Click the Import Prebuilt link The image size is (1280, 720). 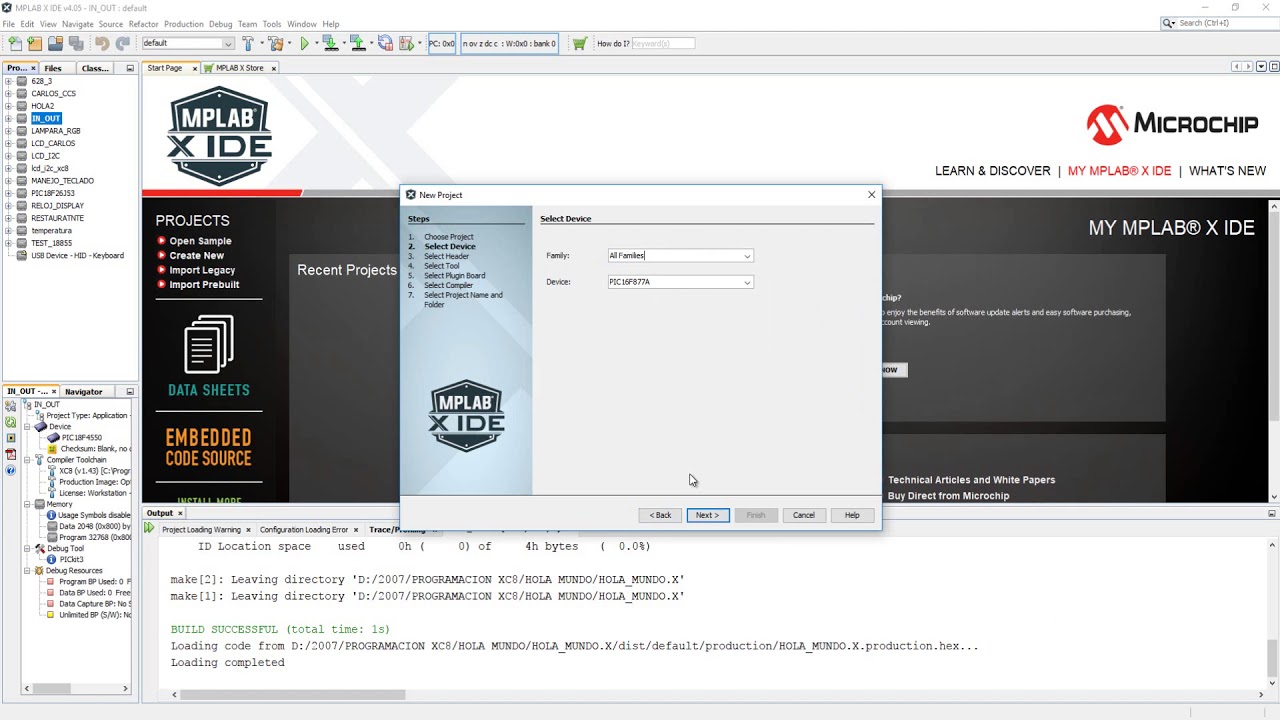(x=204, y=285)
